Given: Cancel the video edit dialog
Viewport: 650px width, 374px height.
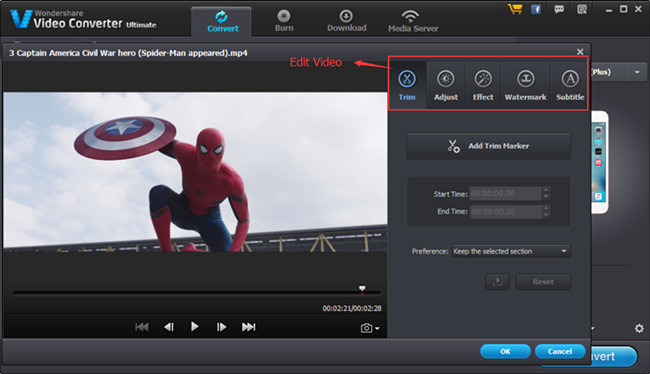Looking at the screenshot, I should 560,352.
